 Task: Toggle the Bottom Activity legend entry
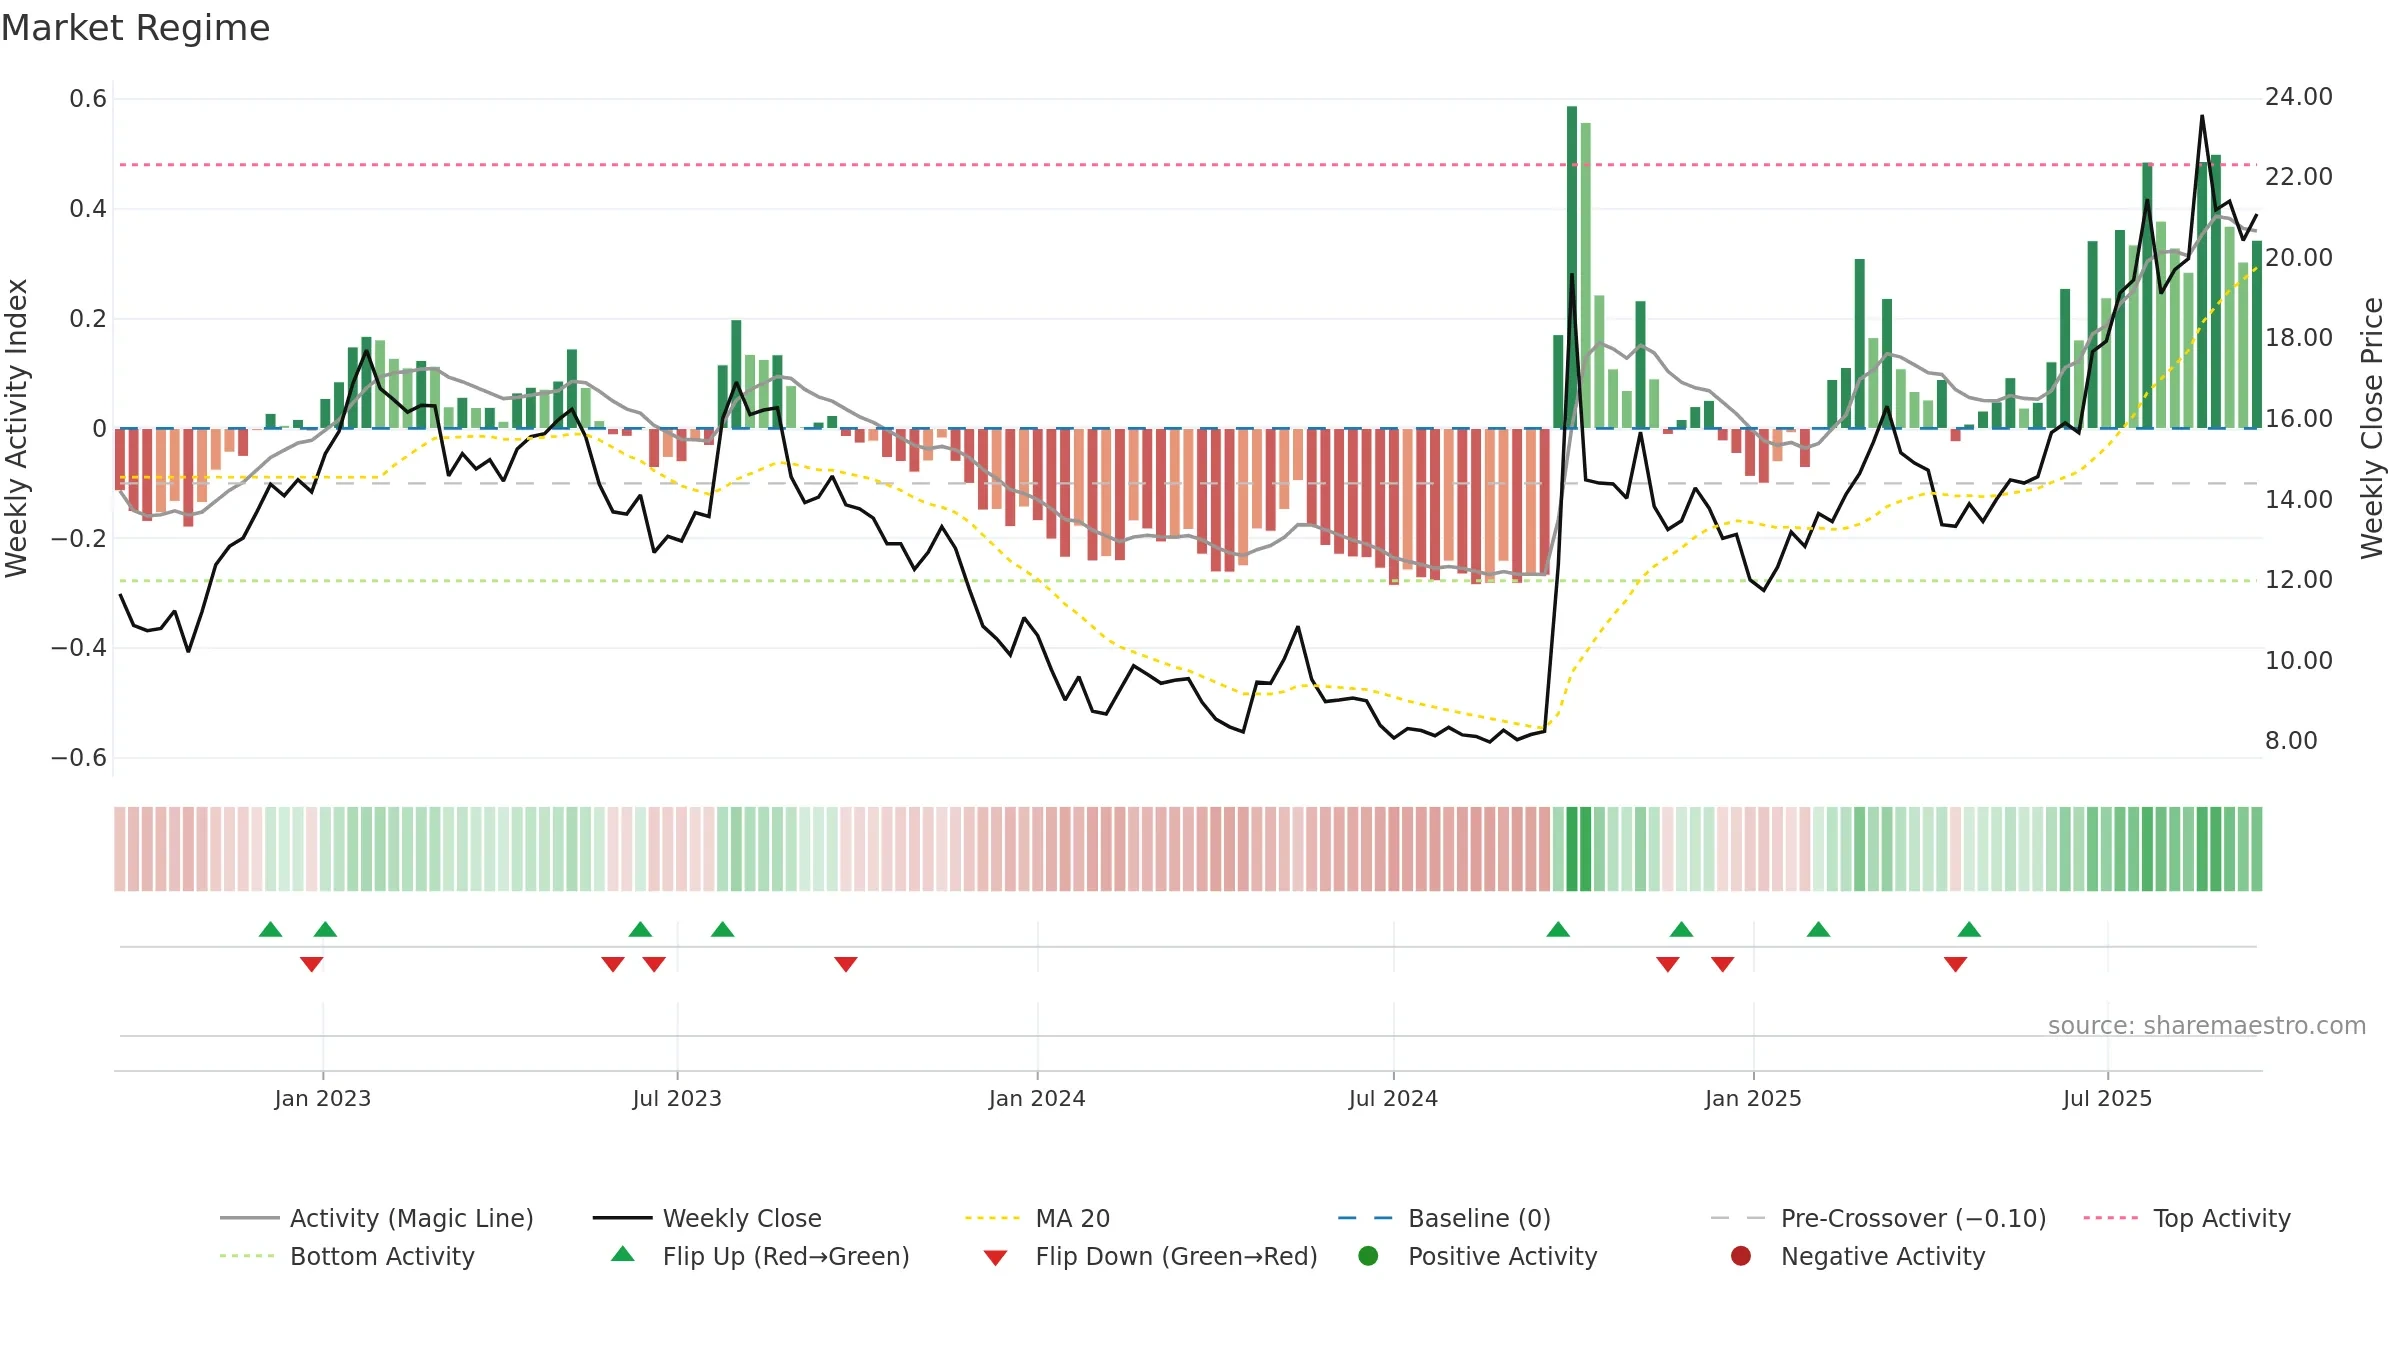pyautogui.click(x=347, y=1256)
